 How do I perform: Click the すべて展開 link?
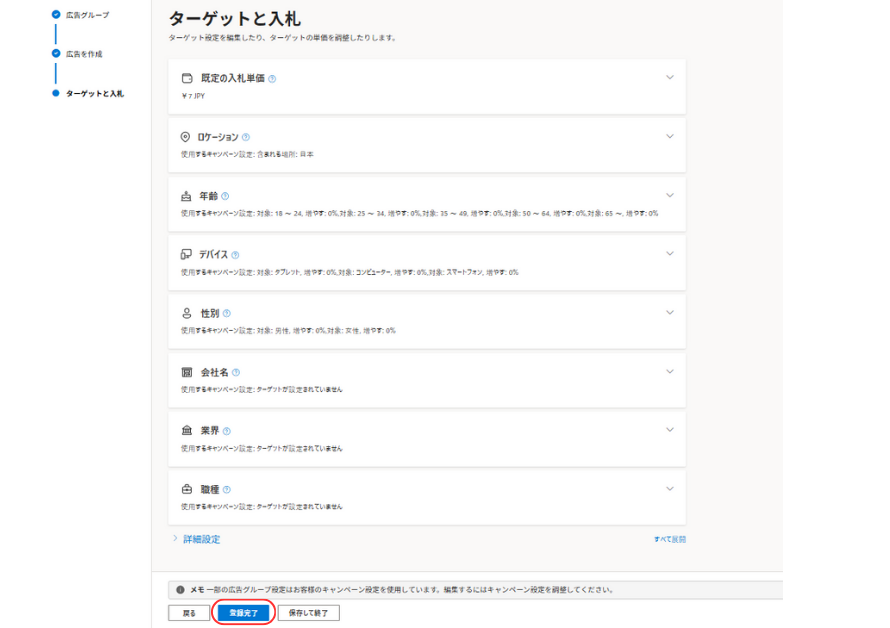coord(669,539)
